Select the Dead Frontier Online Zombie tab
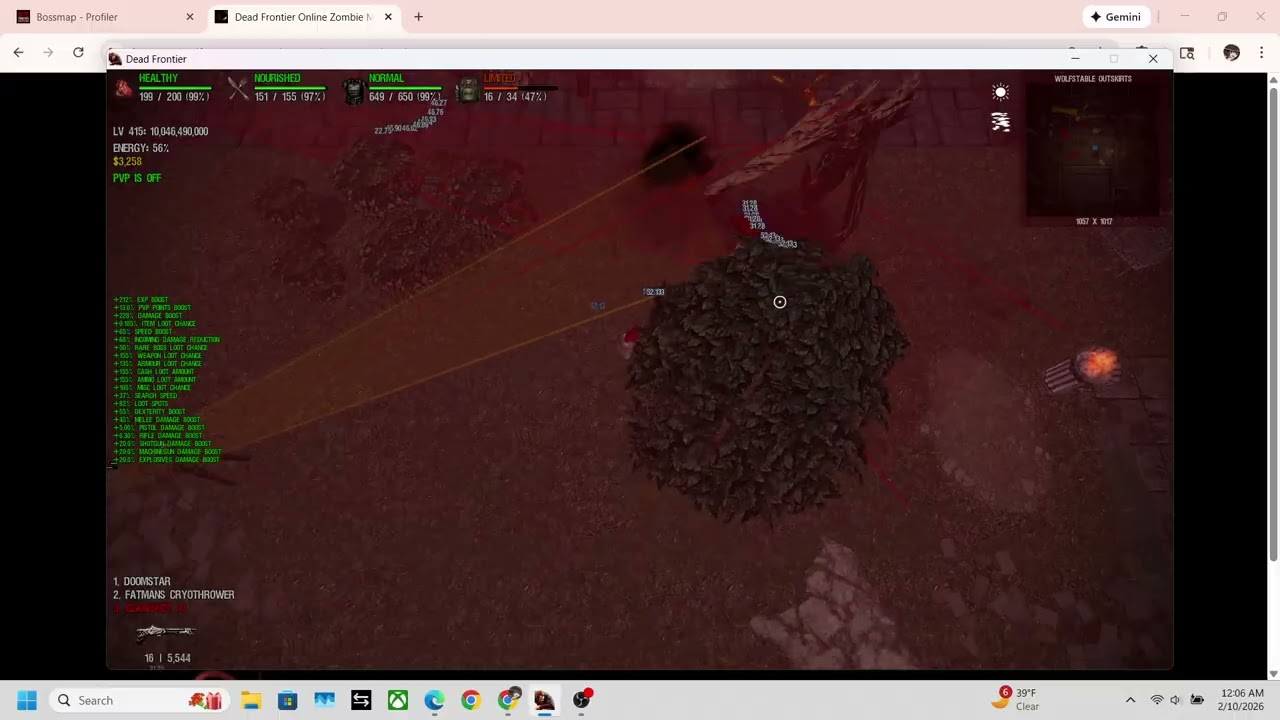Viewport: 1280px width, 720px height. pyautogui.click(x=303, y=17)
